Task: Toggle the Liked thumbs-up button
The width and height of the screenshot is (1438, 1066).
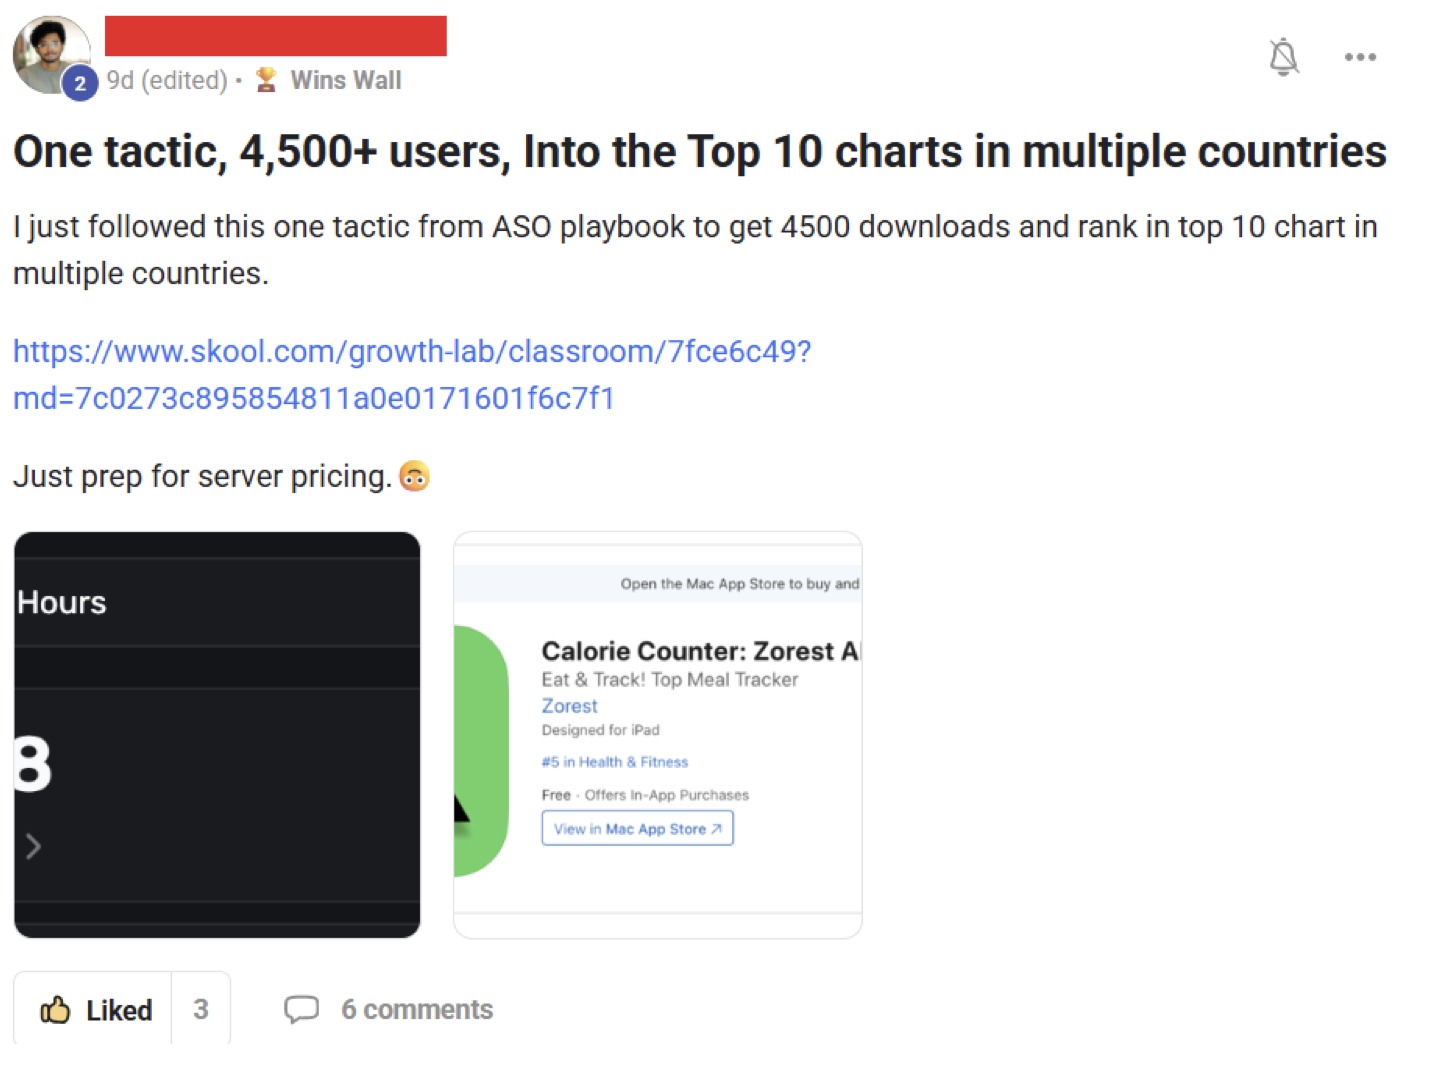Action: 96,1010
